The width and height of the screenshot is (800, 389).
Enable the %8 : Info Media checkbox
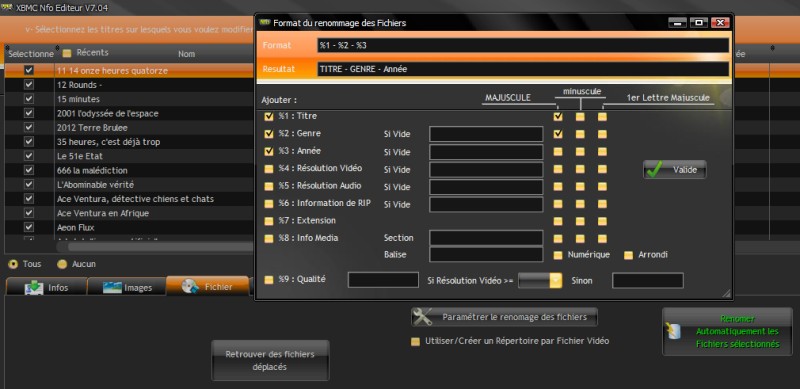(x=268, y=238)
